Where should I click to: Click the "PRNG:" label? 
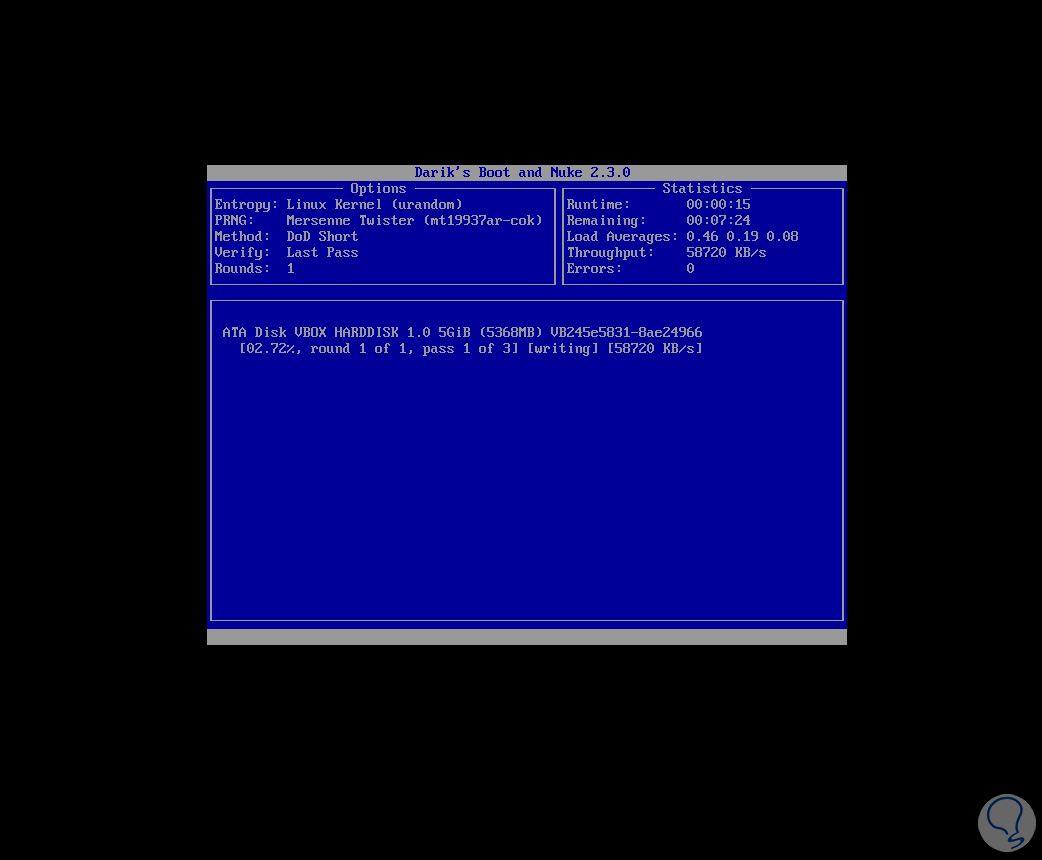pos(234,221)
